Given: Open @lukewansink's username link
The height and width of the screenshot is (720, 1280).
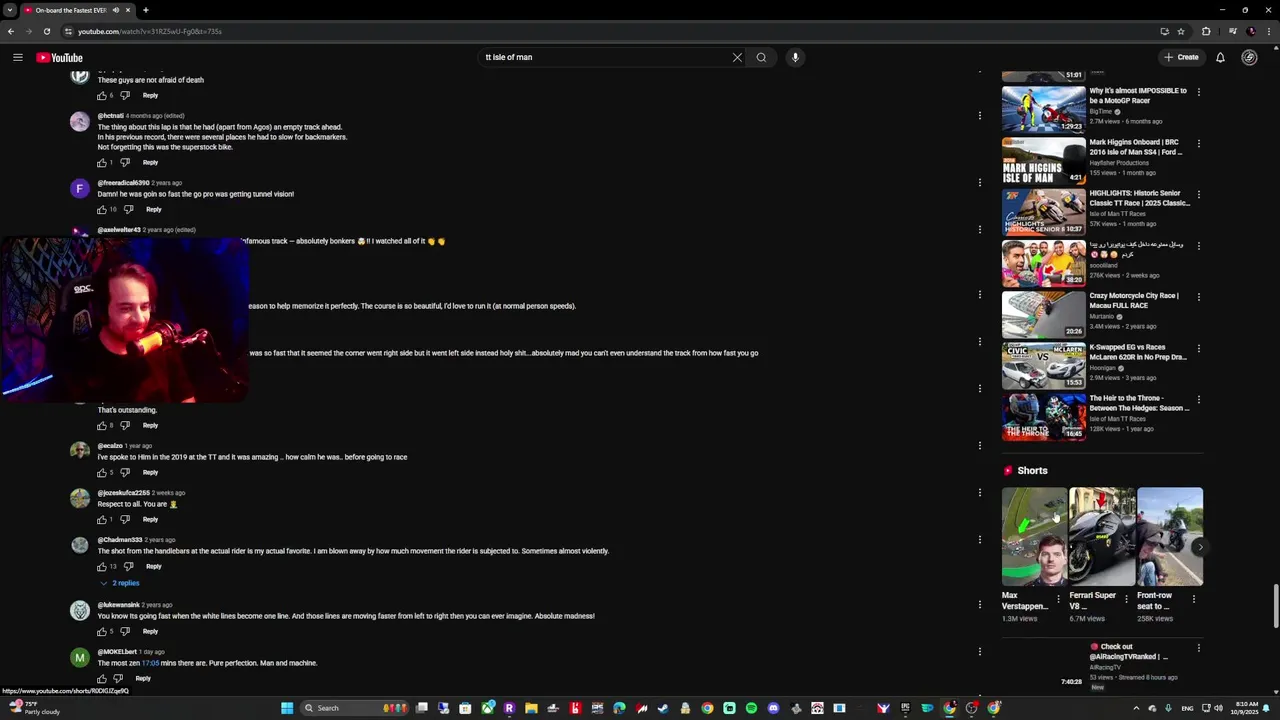Looking at the screenshot, I should click(118, 605).
